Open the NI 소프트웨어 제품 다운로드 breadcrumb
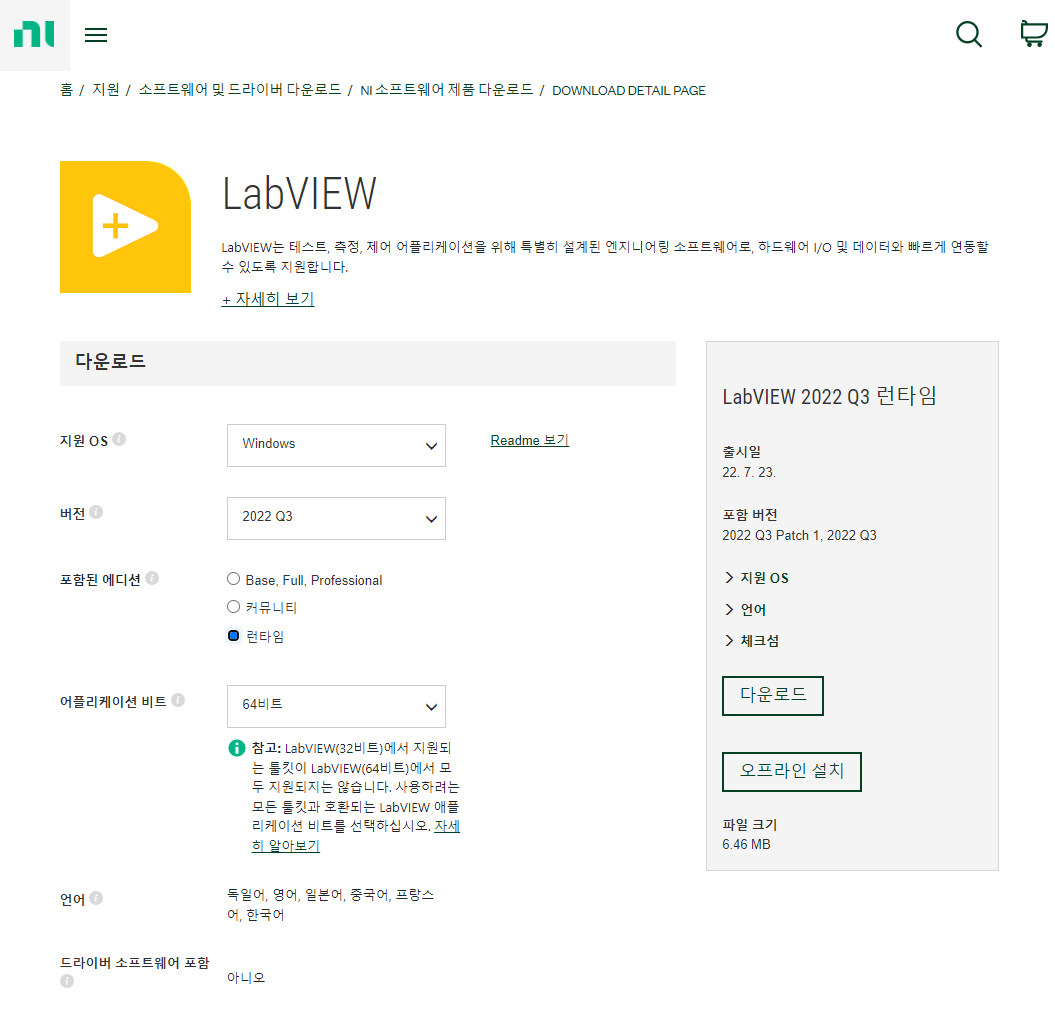 pos(444,90)
